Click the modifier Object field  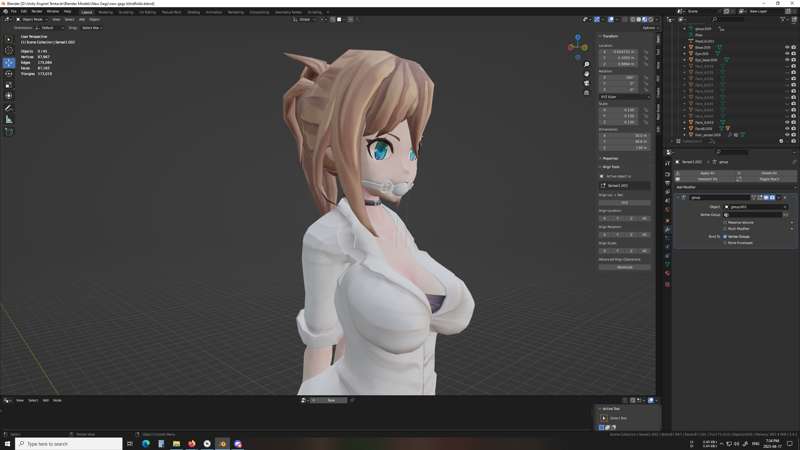756,207
